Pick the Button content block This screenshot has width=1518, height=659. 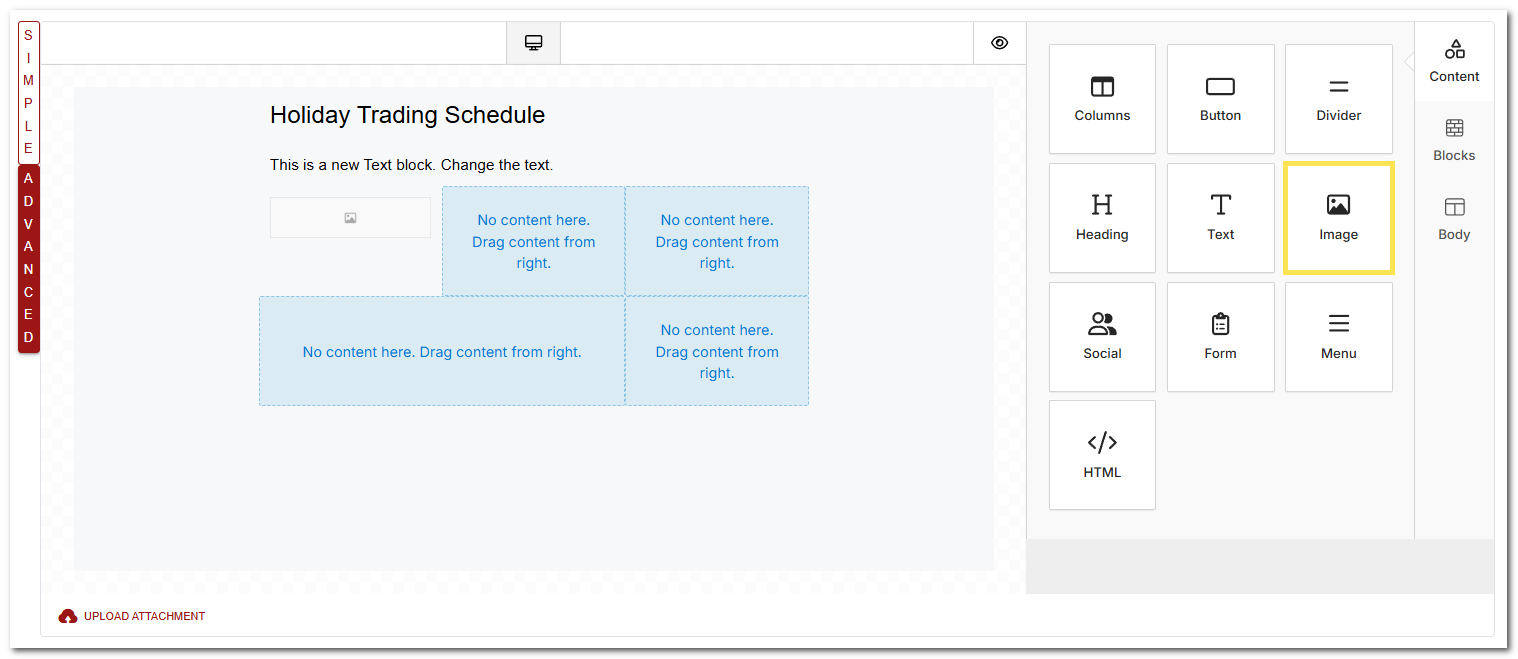click(1220, 99)
